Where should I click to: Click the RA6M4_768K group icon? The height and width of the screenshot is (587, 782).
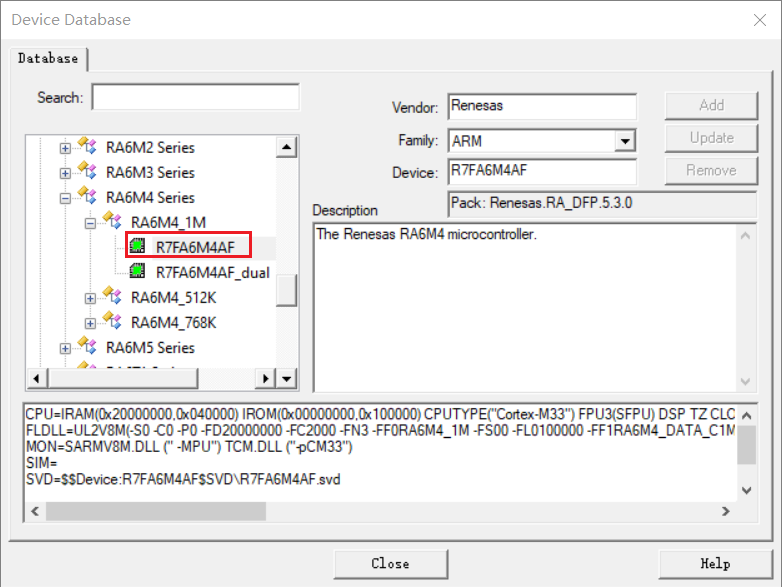coord(113,320)
